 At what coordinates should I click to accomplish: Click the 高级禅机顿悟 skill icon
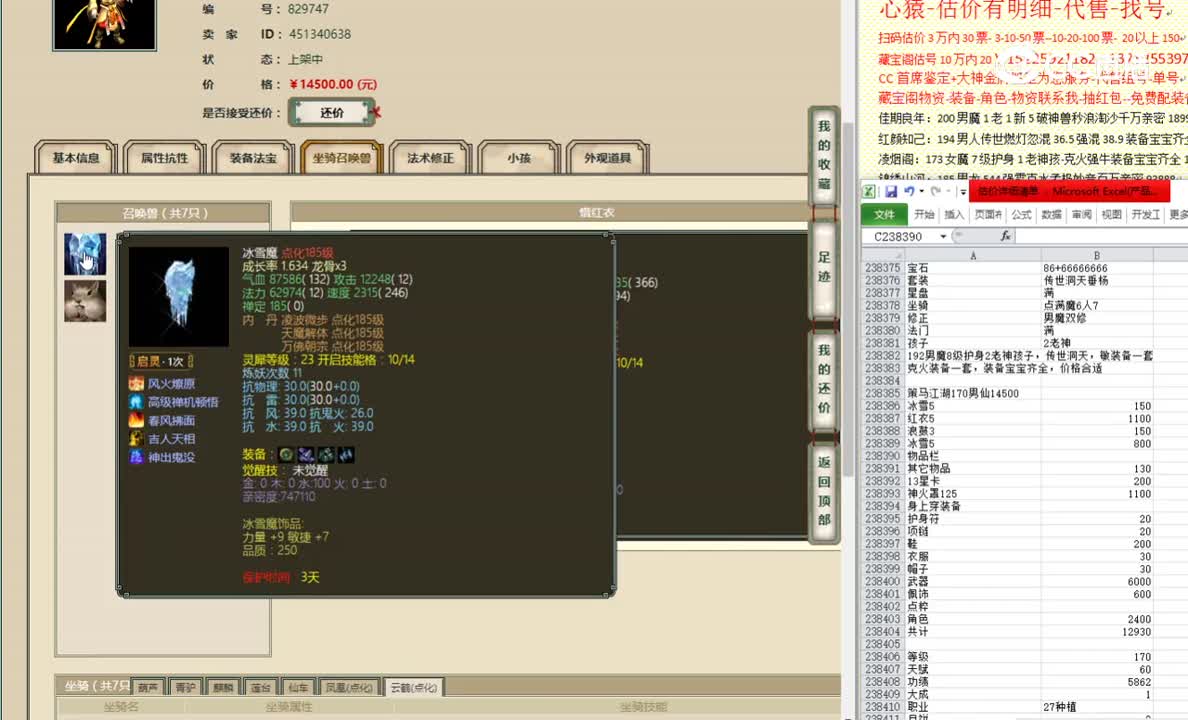coord(136,402)
